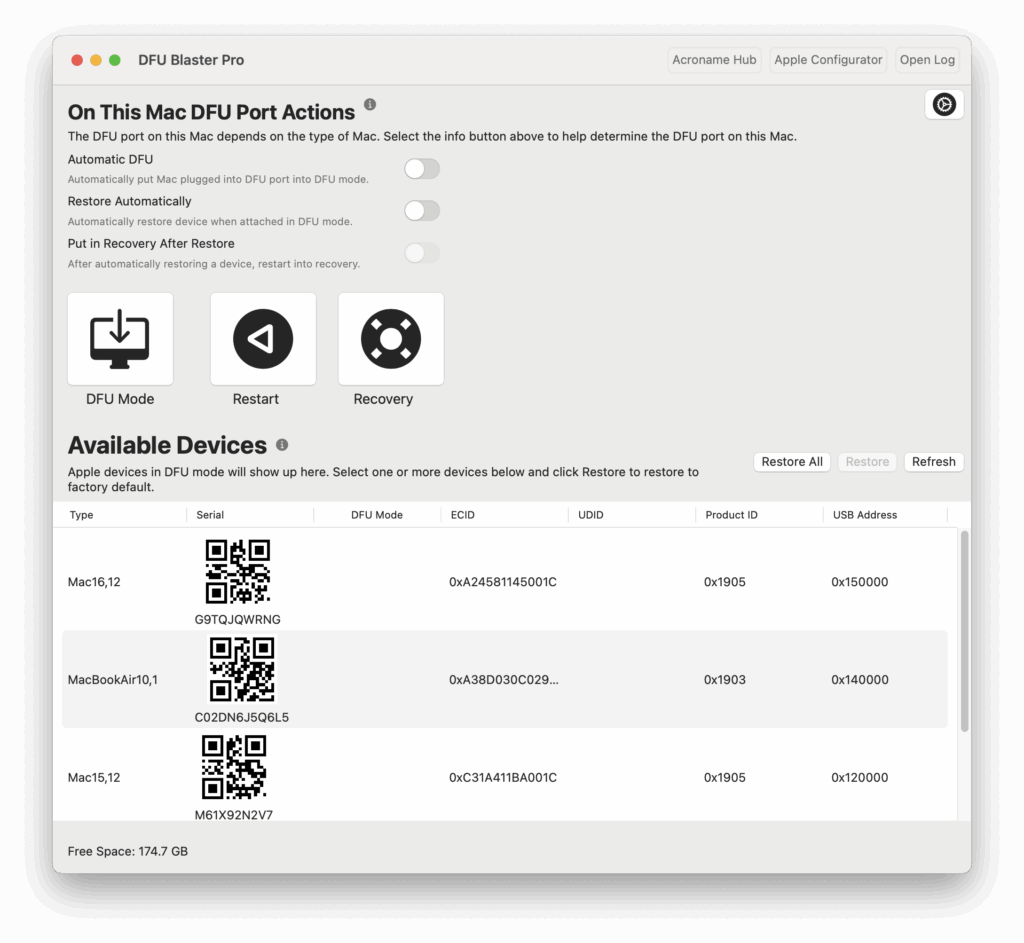Toggle the Automatic DFU switch
This screenshot has height=943, width=1024.
click(x=422, y=169)
